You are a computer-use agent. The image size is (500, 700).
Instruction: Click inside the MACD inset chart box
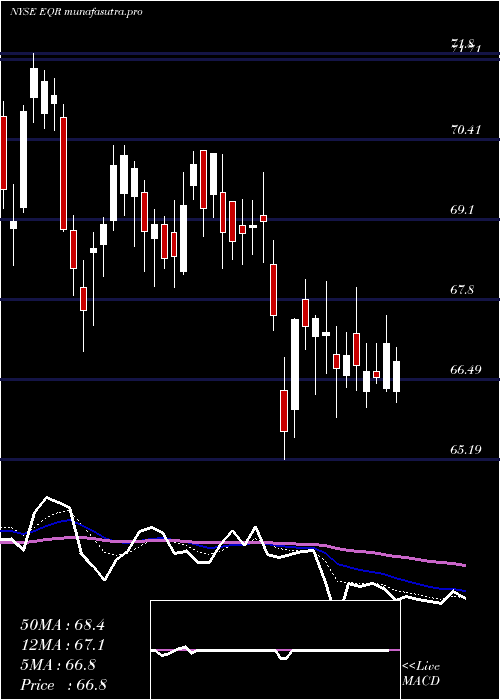pos(275,650)
